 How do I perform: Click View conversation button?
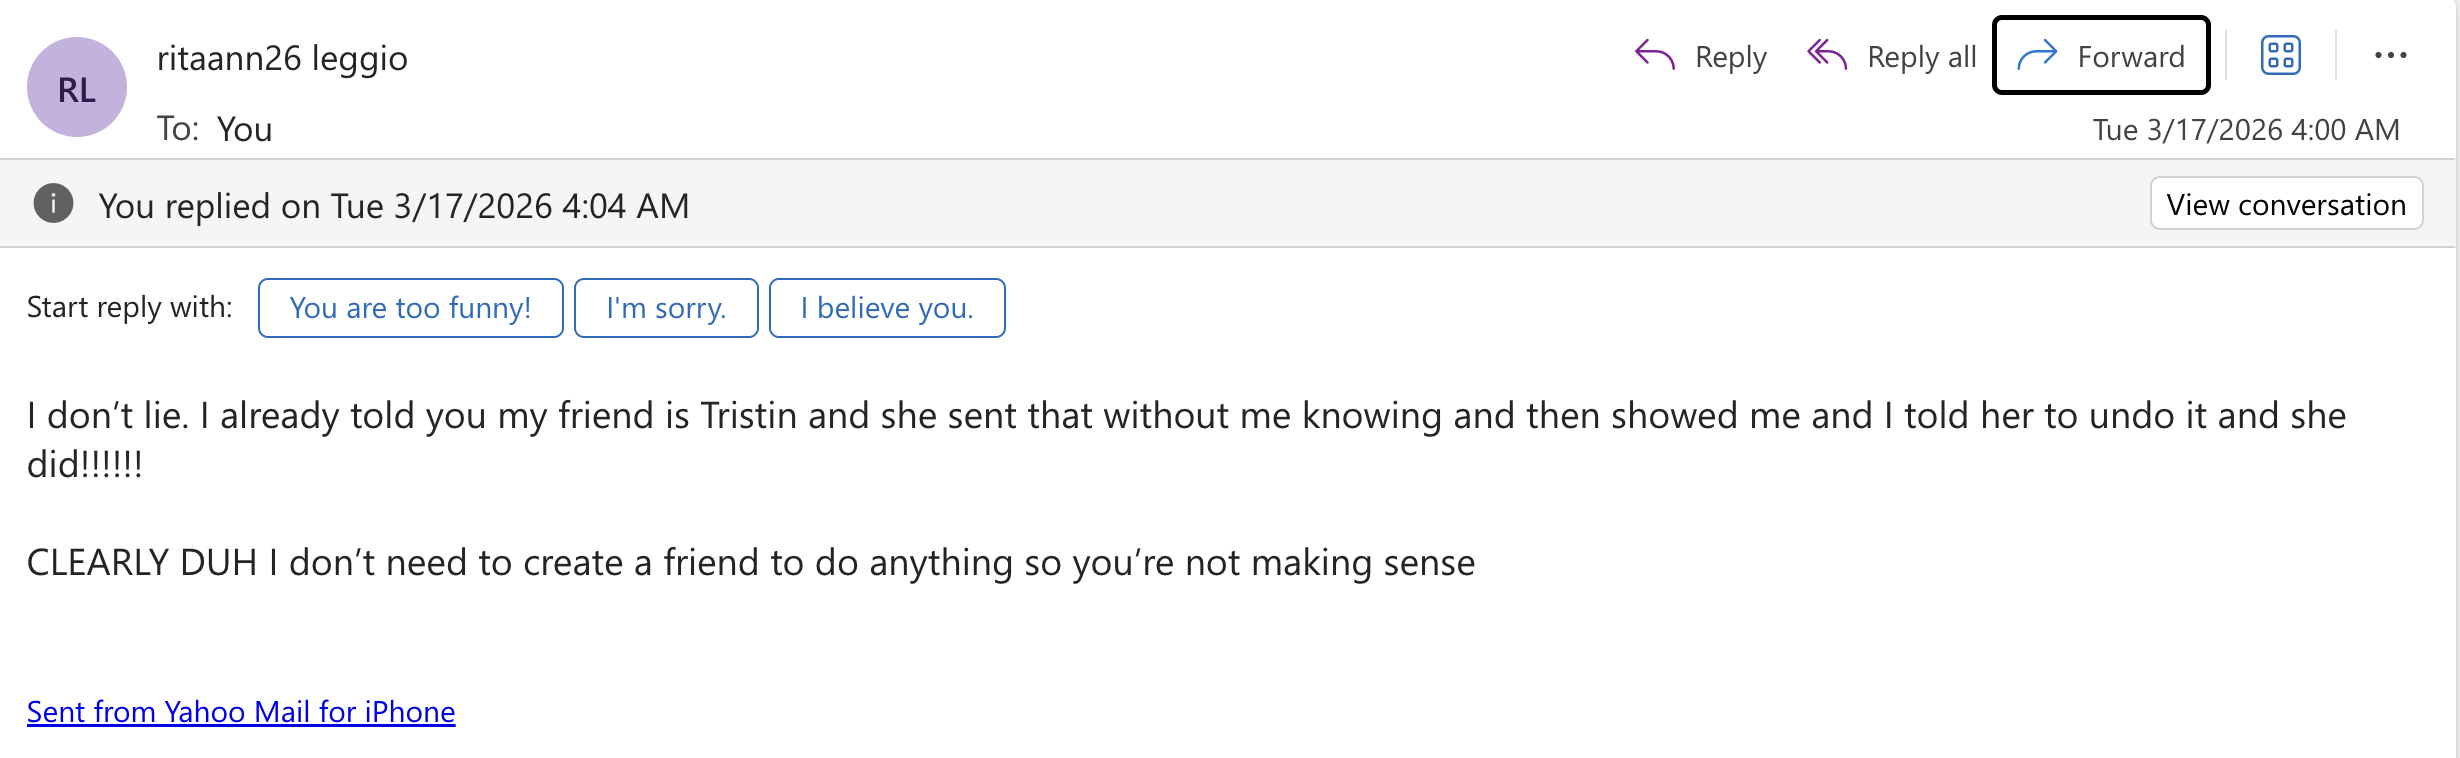tap(2285, 204)
